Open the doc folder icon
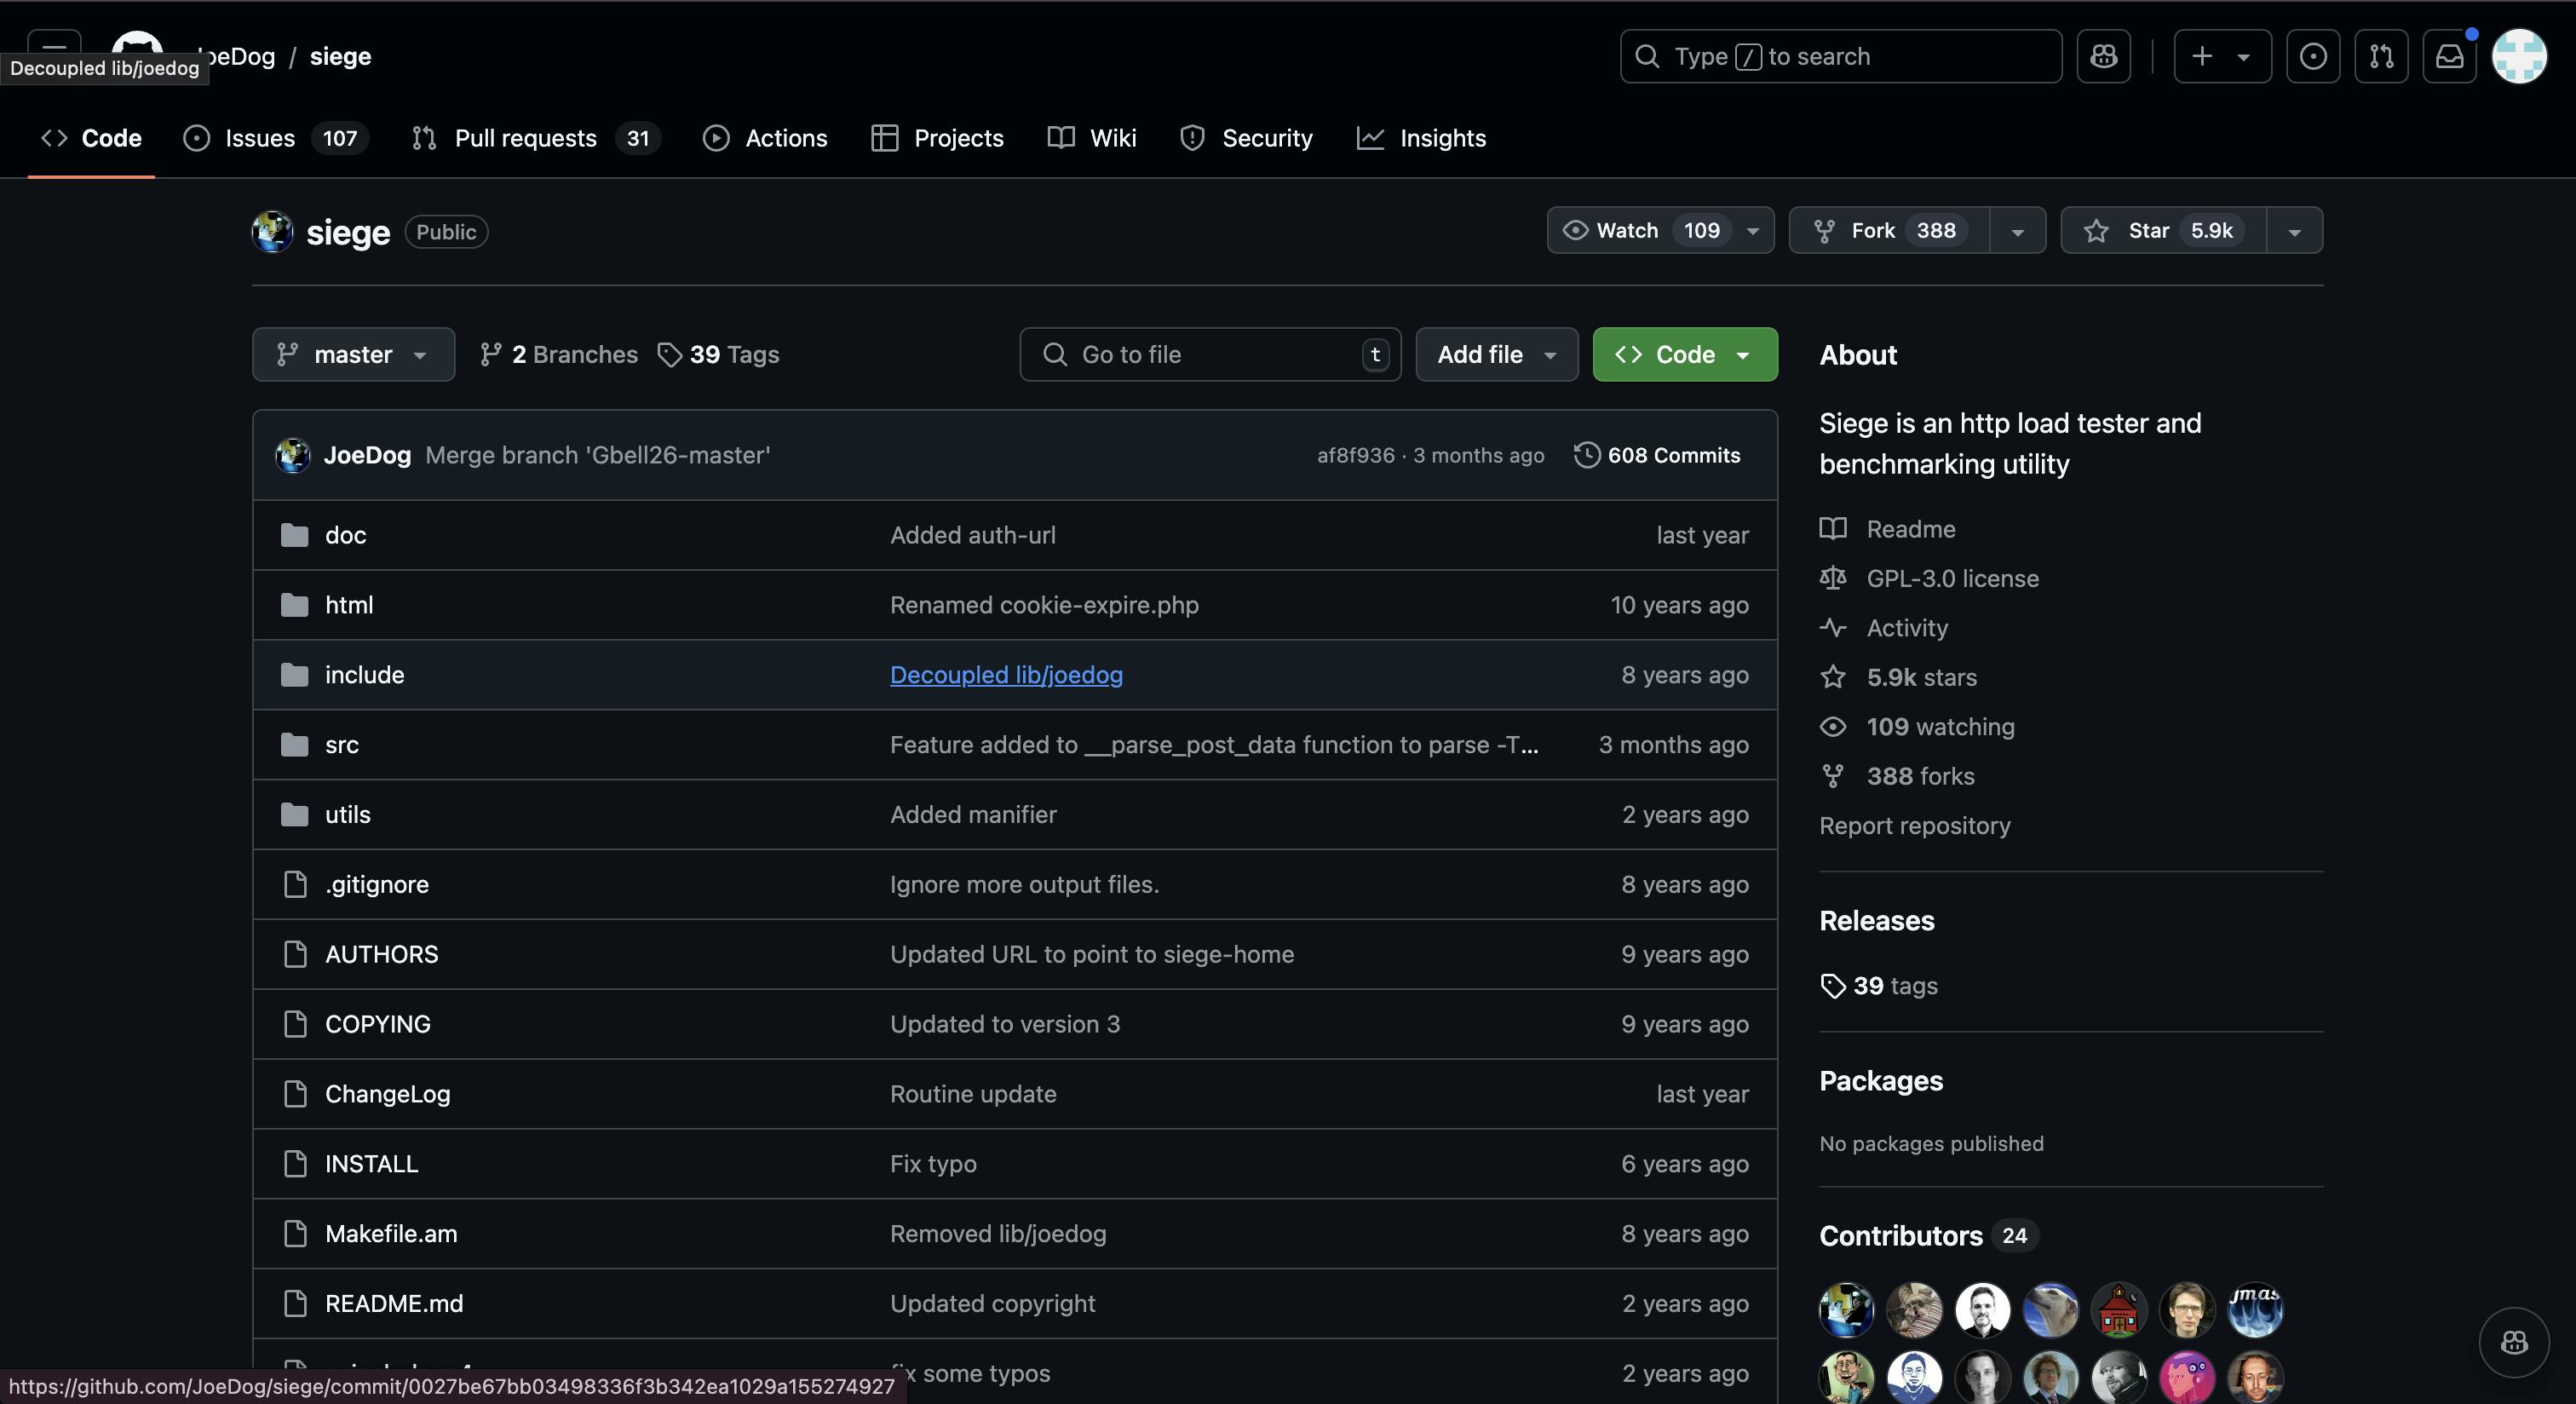Viewport: 2576px width, 1404px height. [x=294, y=535]
